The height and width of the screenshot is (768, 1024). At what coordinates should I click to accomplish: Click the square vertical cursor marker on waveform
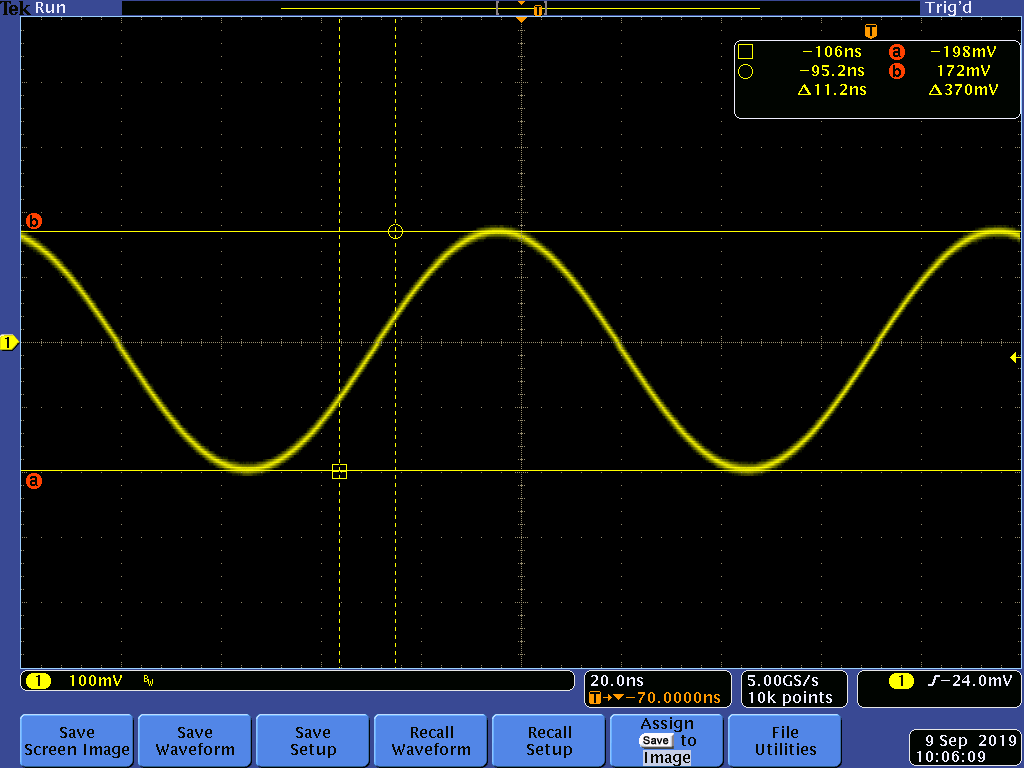[340, 471]
